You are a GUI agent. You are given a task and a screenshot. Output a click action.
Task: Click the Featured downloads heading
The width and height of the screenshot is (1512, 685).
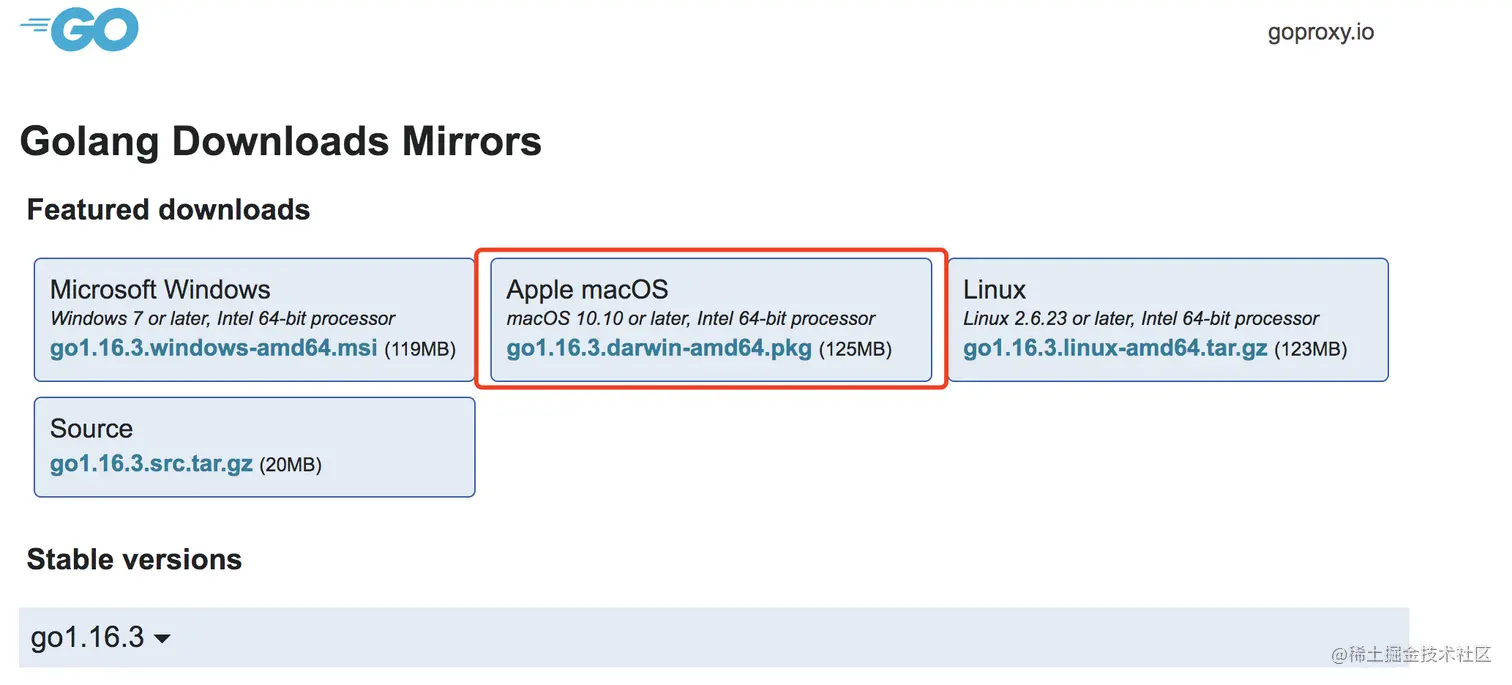tap(168, 210)
